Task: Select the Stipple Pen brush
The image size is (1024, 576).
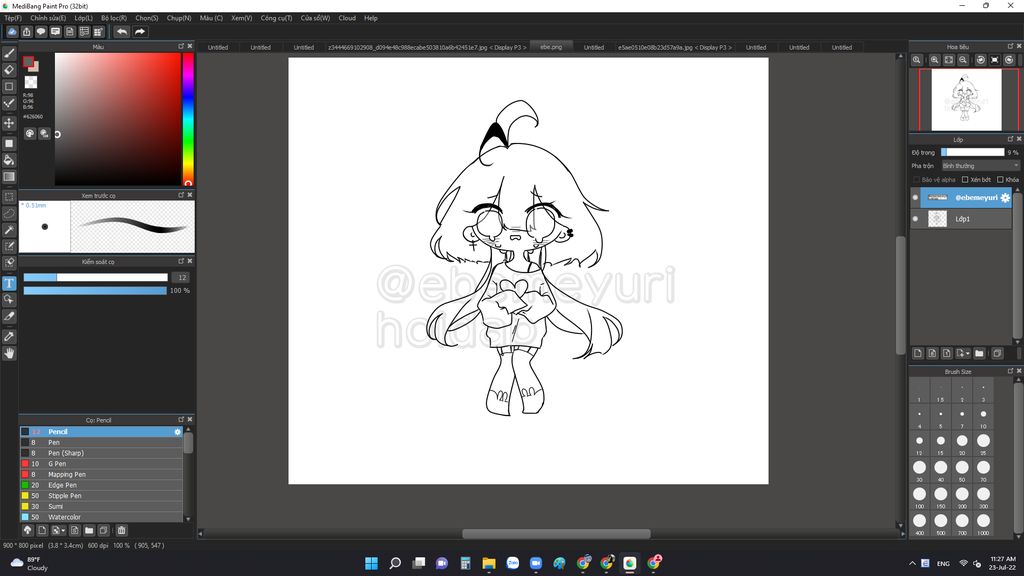Action: 101,496
